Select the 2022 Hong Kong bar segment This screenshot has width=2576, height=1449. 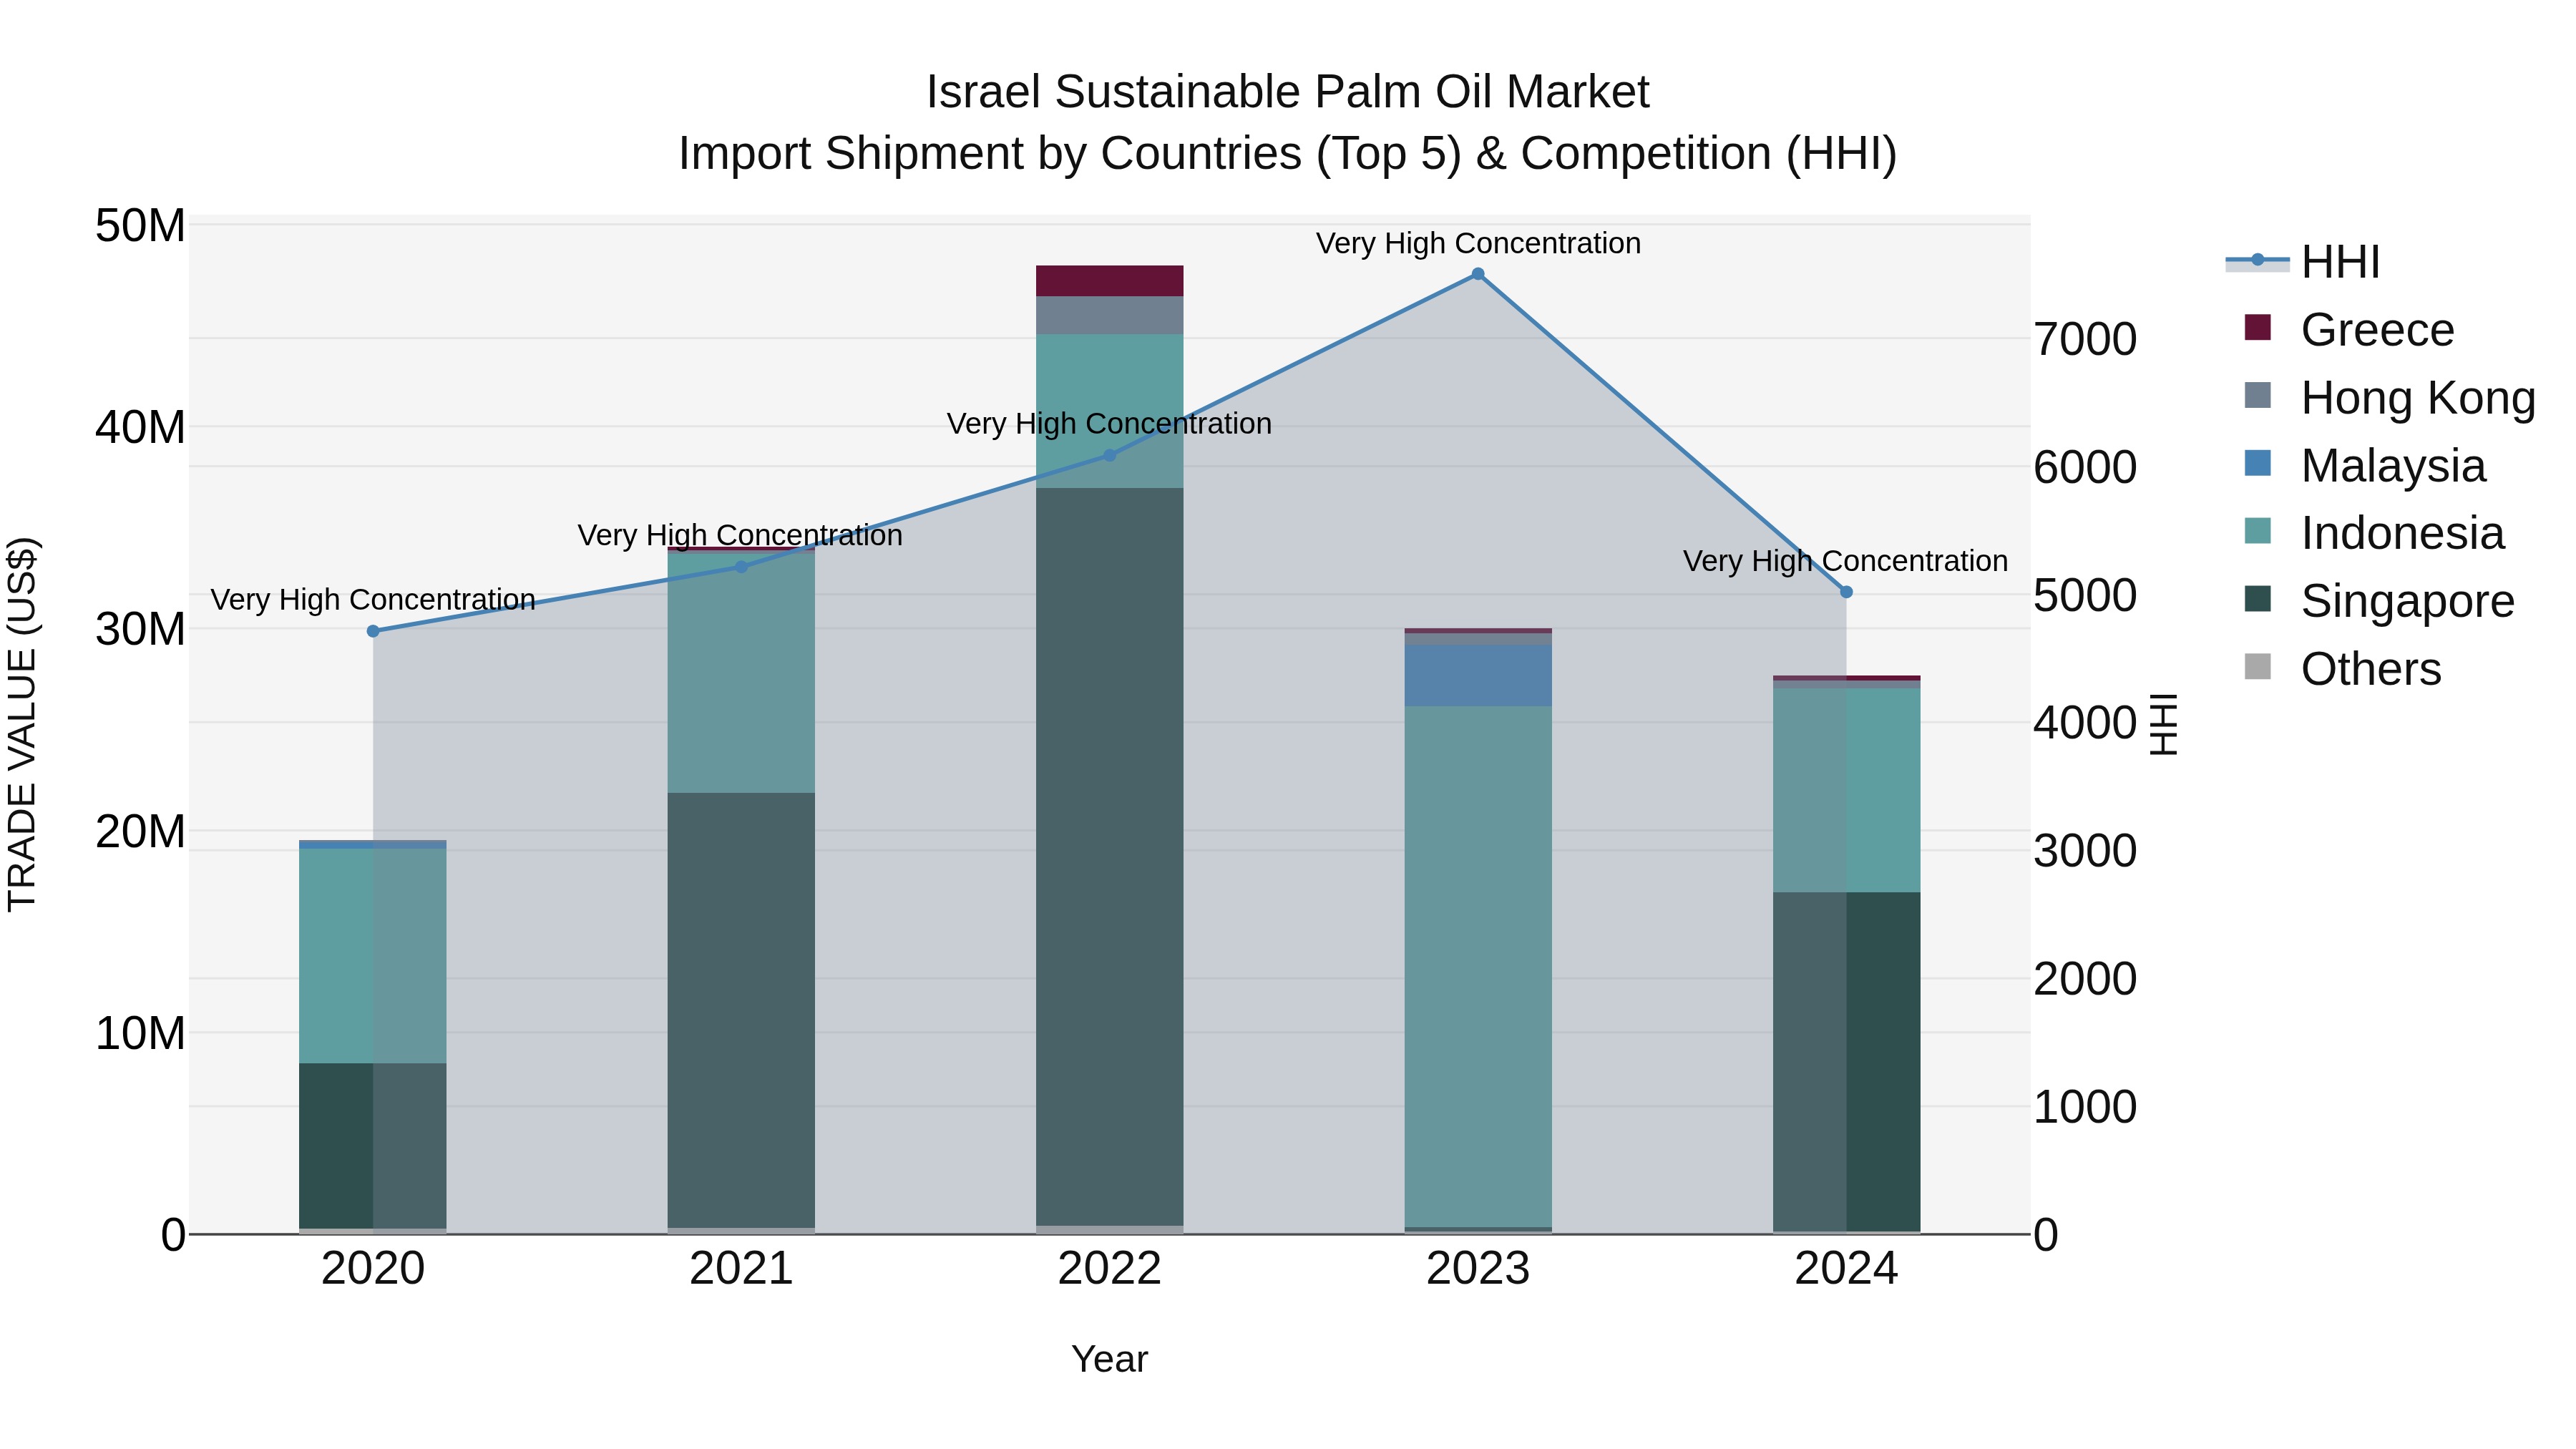click(1109, 315)
